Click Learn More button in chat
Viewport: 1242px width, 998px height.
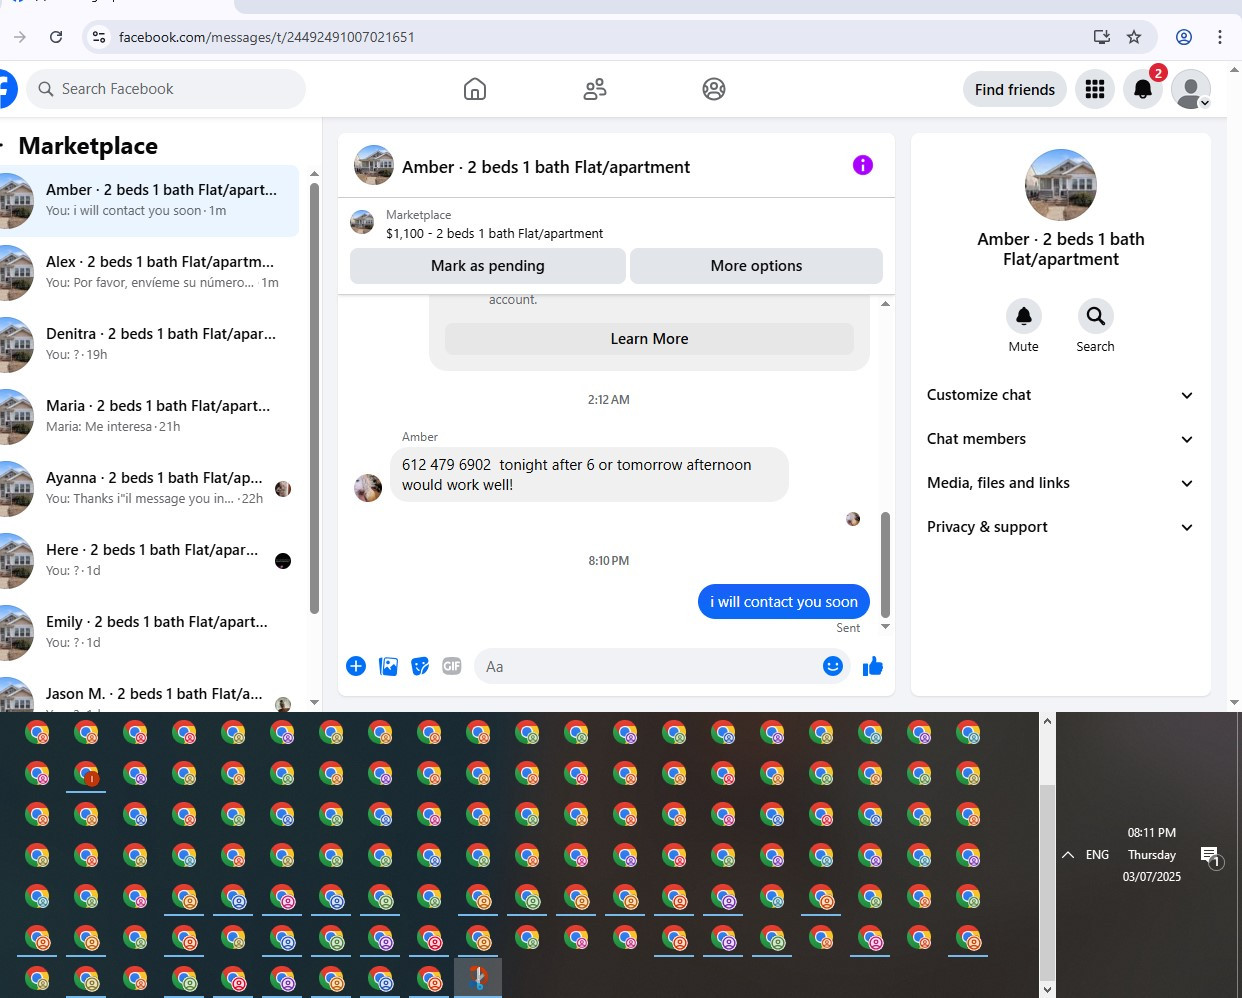tap(649, 339)
